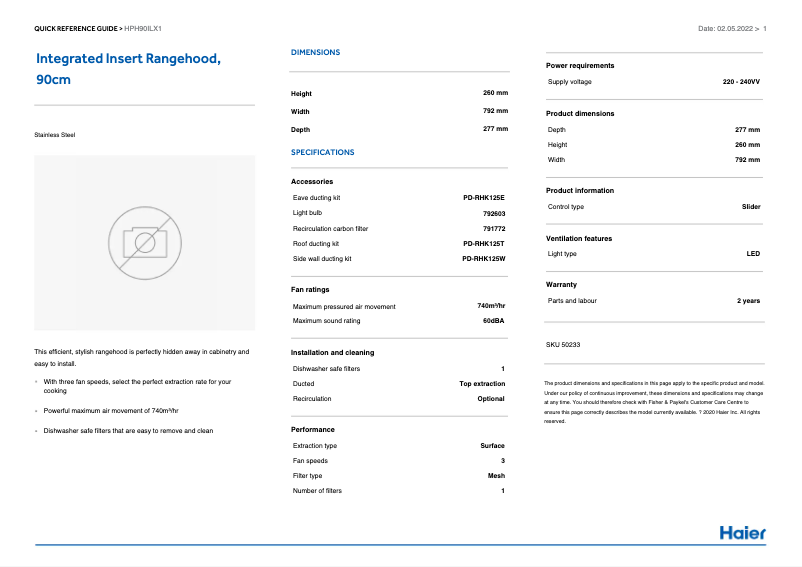Screen dimensions: 802x567
Task: Click the SPECIFICATIONS section heading
Action: 322,152
